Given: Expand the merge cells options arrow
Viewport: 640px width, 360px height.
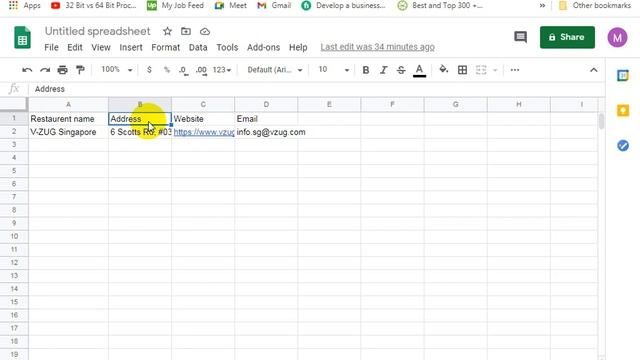Looking at the screenshot, I should point(495,70).
